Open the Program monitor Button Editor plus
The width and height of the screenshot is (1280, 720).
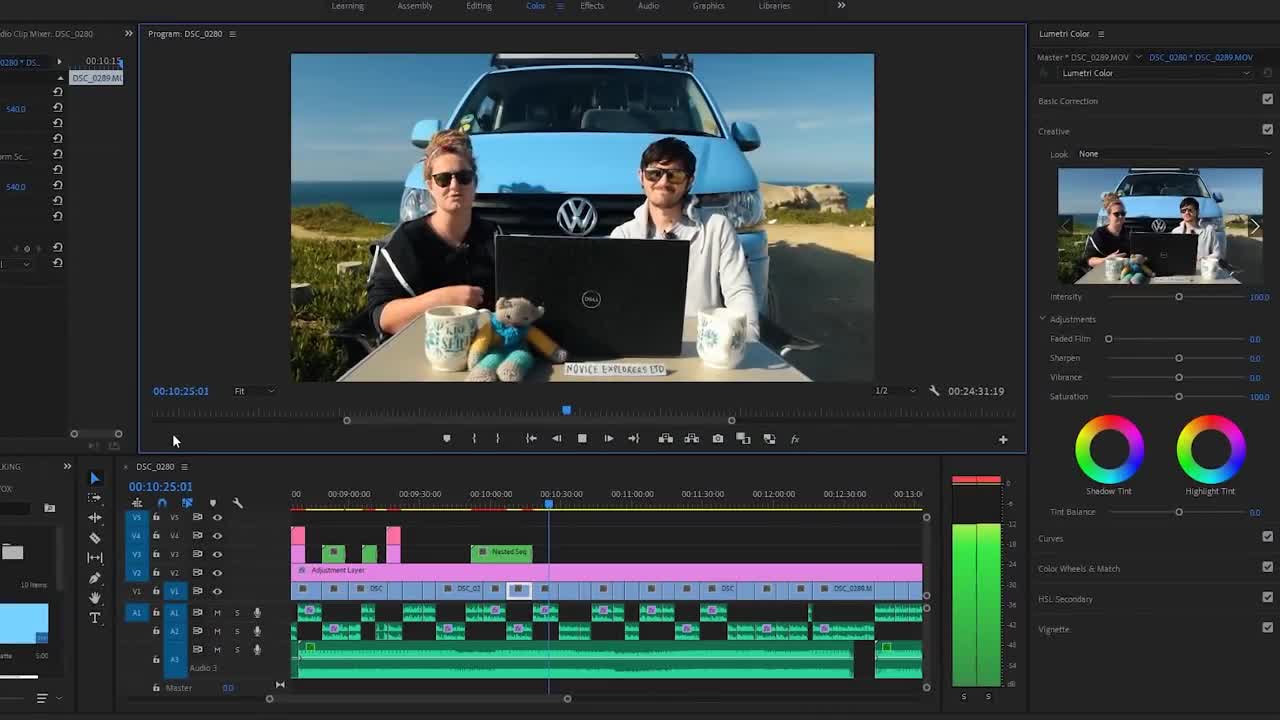(x=1003, y=439)
